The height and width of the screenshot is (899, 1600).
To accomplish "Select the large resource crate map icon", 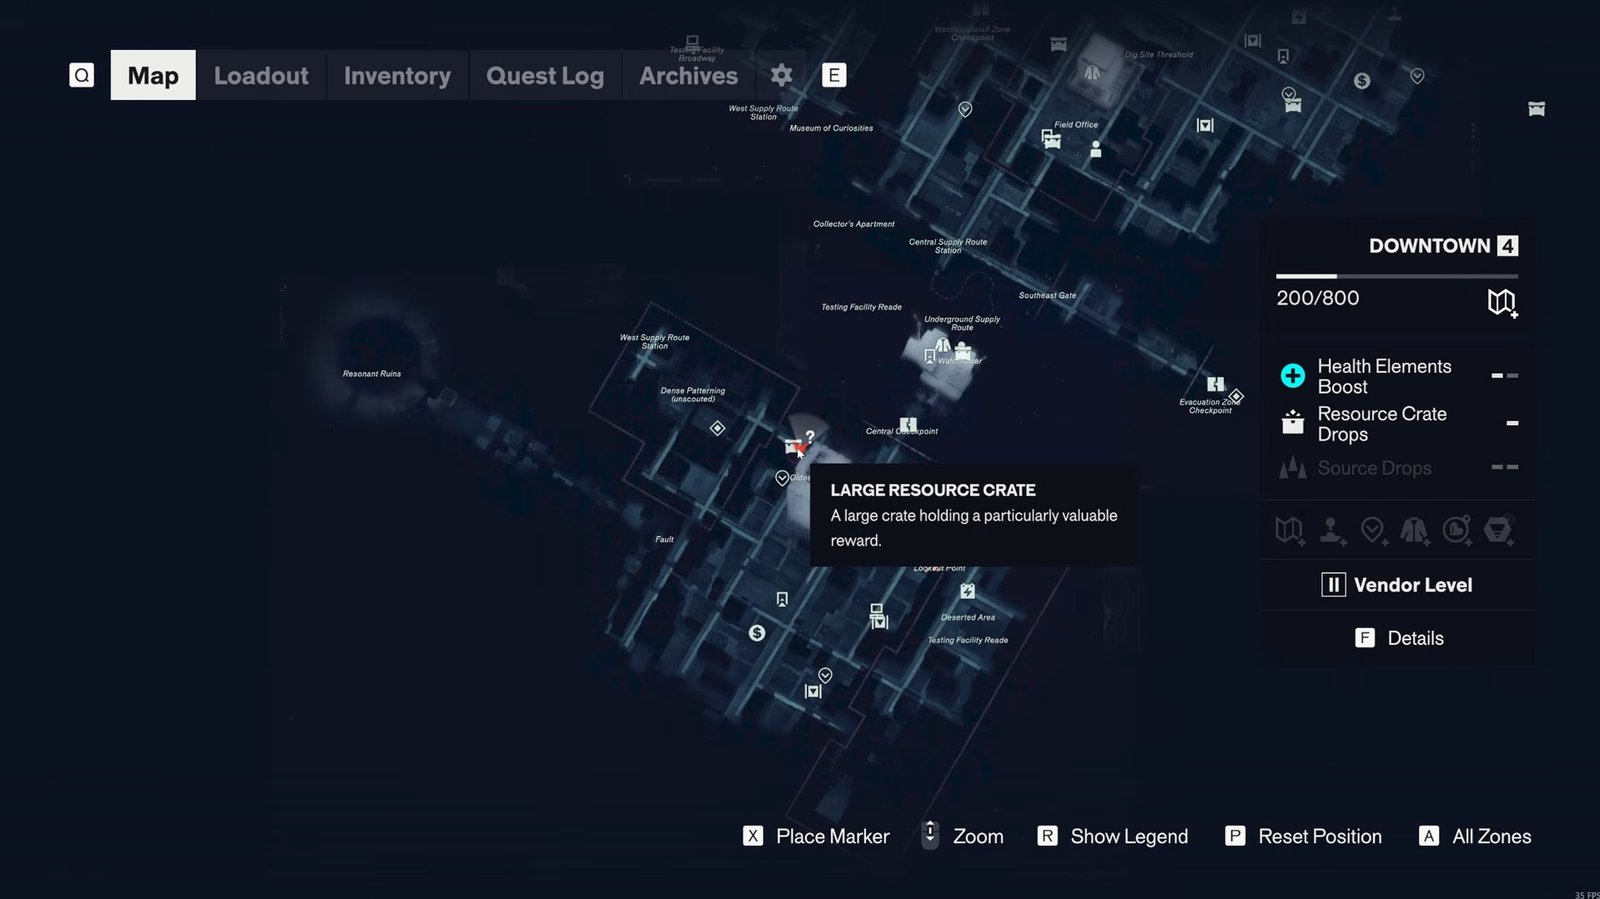I will pos(794,446).
